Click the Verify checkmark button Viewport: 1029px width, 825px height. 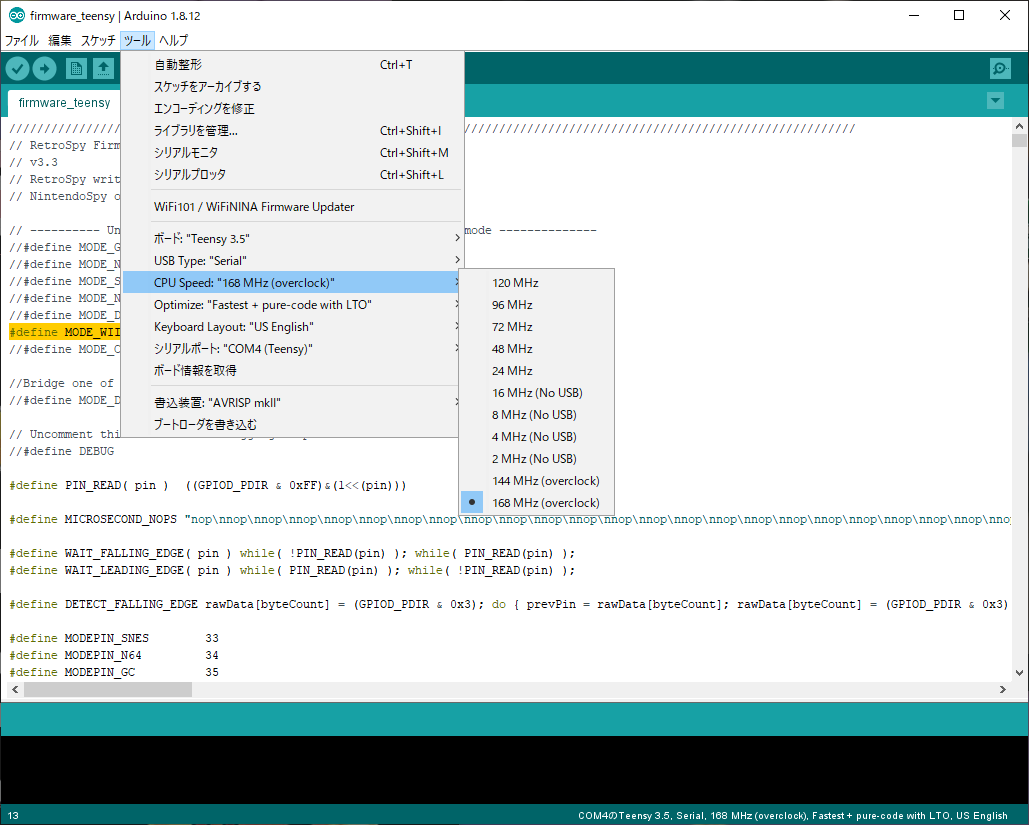(18, 68)
